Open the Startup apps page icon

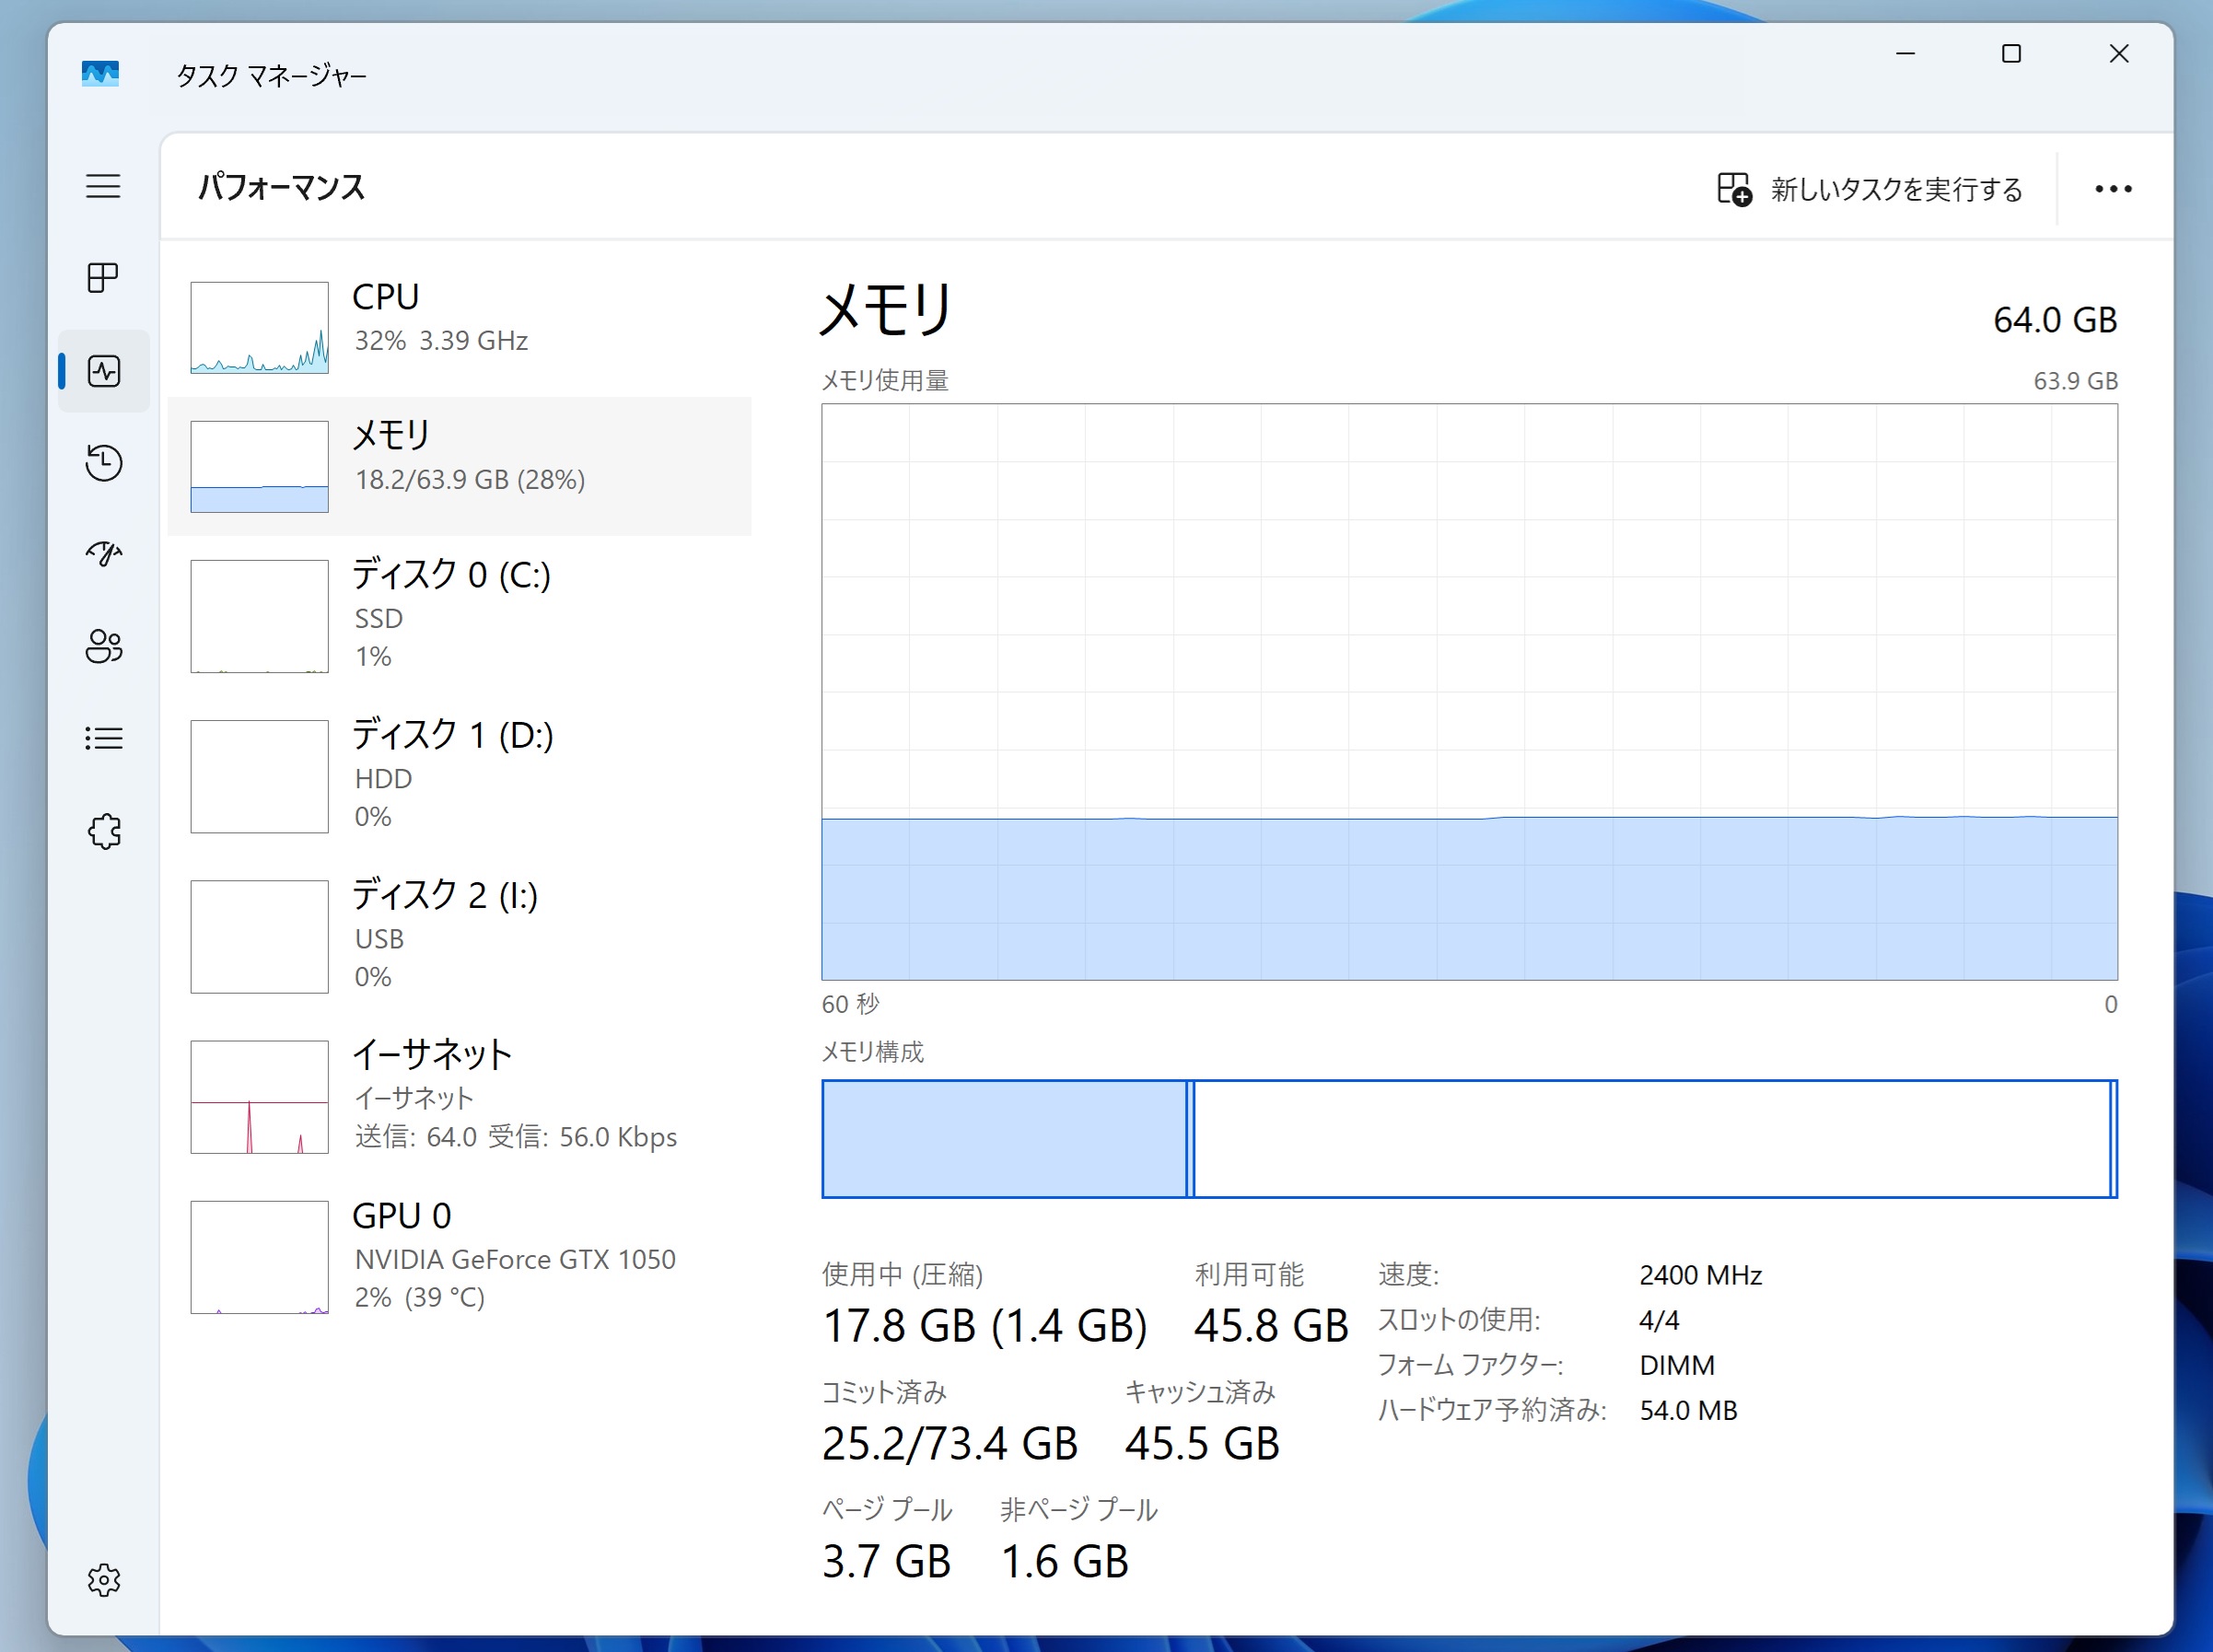(x=103, y=554)
